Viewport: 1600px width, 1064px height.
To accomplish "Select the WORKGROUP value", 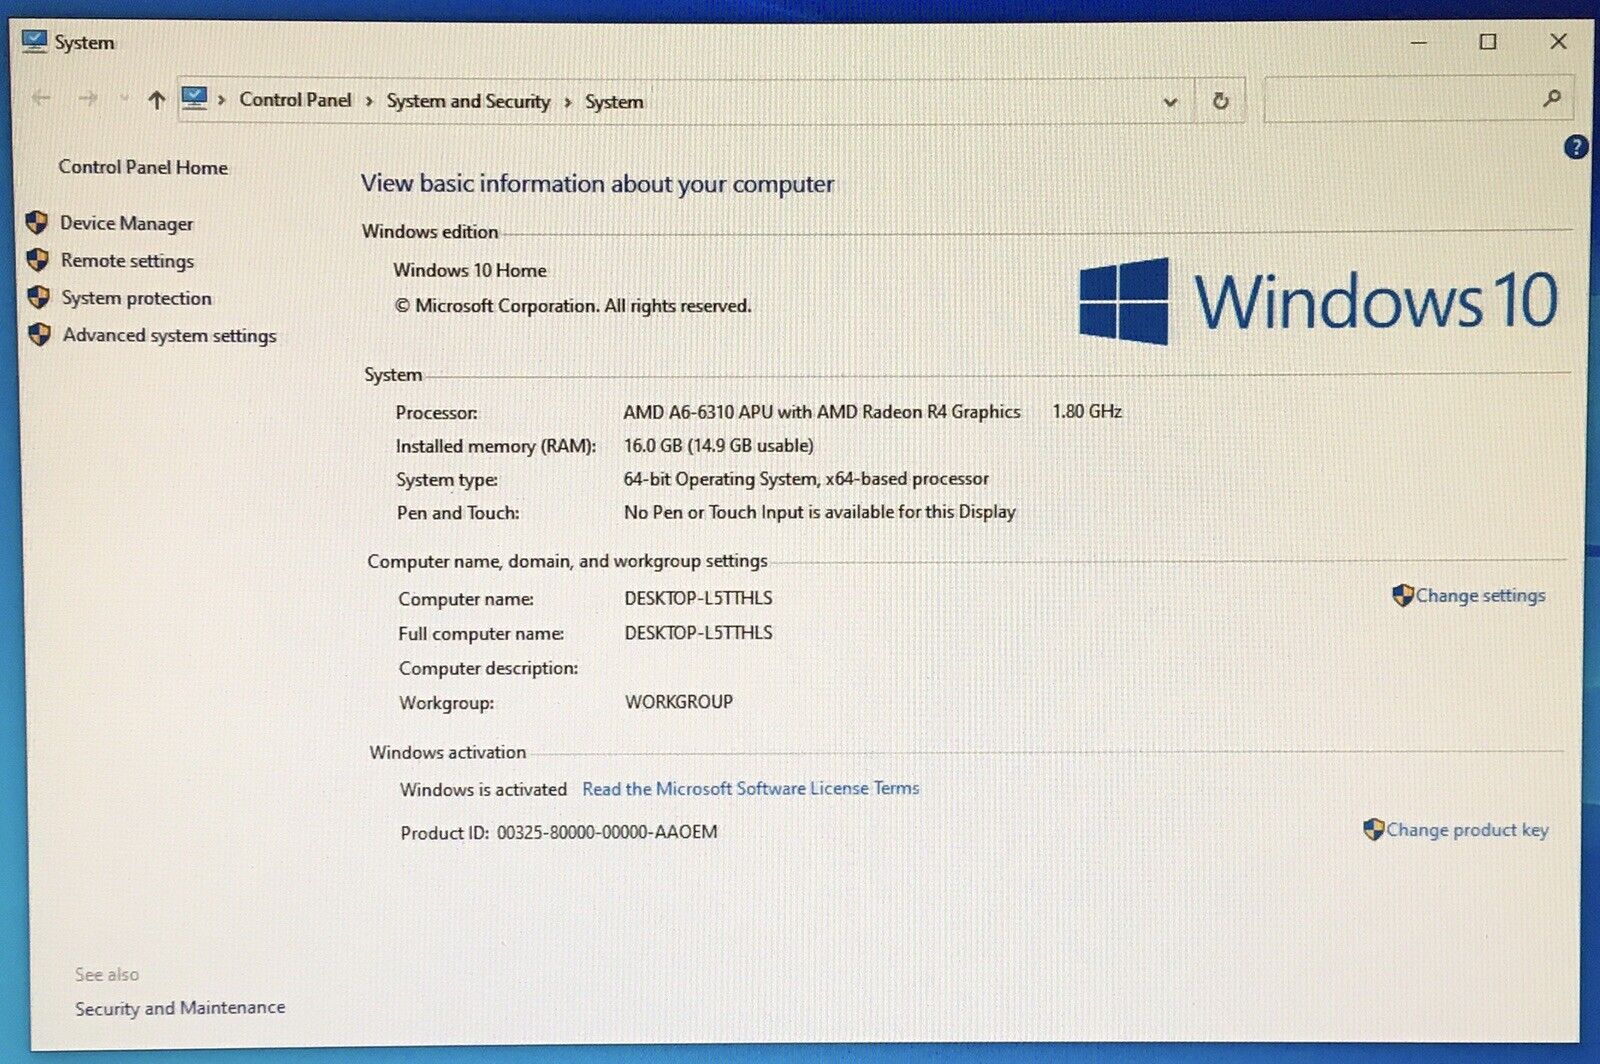I will point(679,702).
